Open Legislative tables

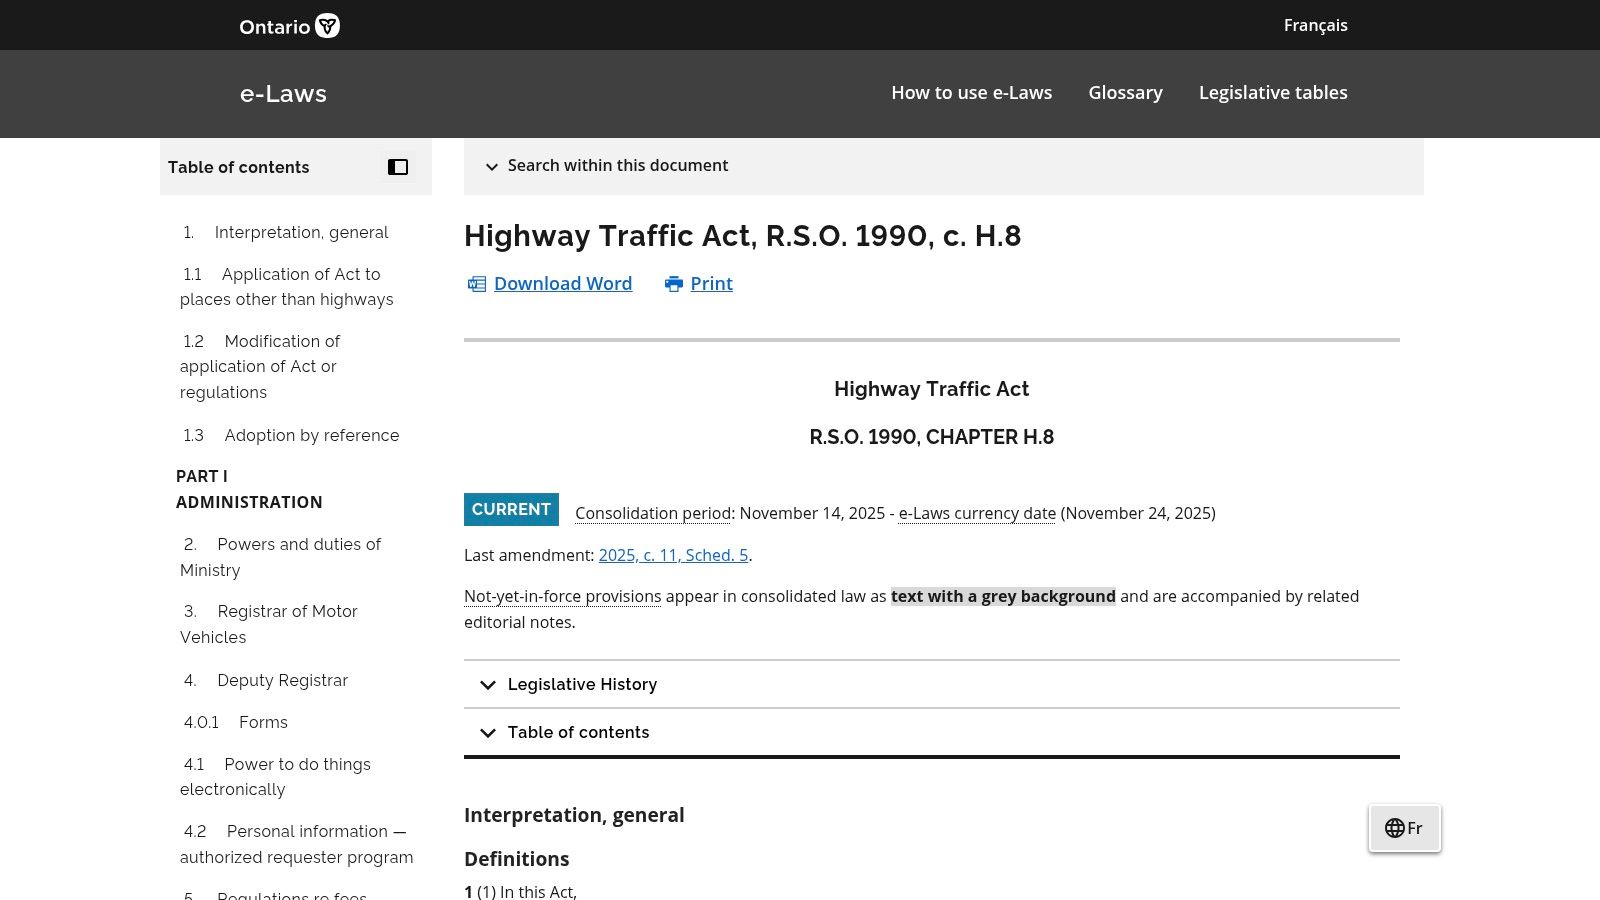[x=1273, y=93]
